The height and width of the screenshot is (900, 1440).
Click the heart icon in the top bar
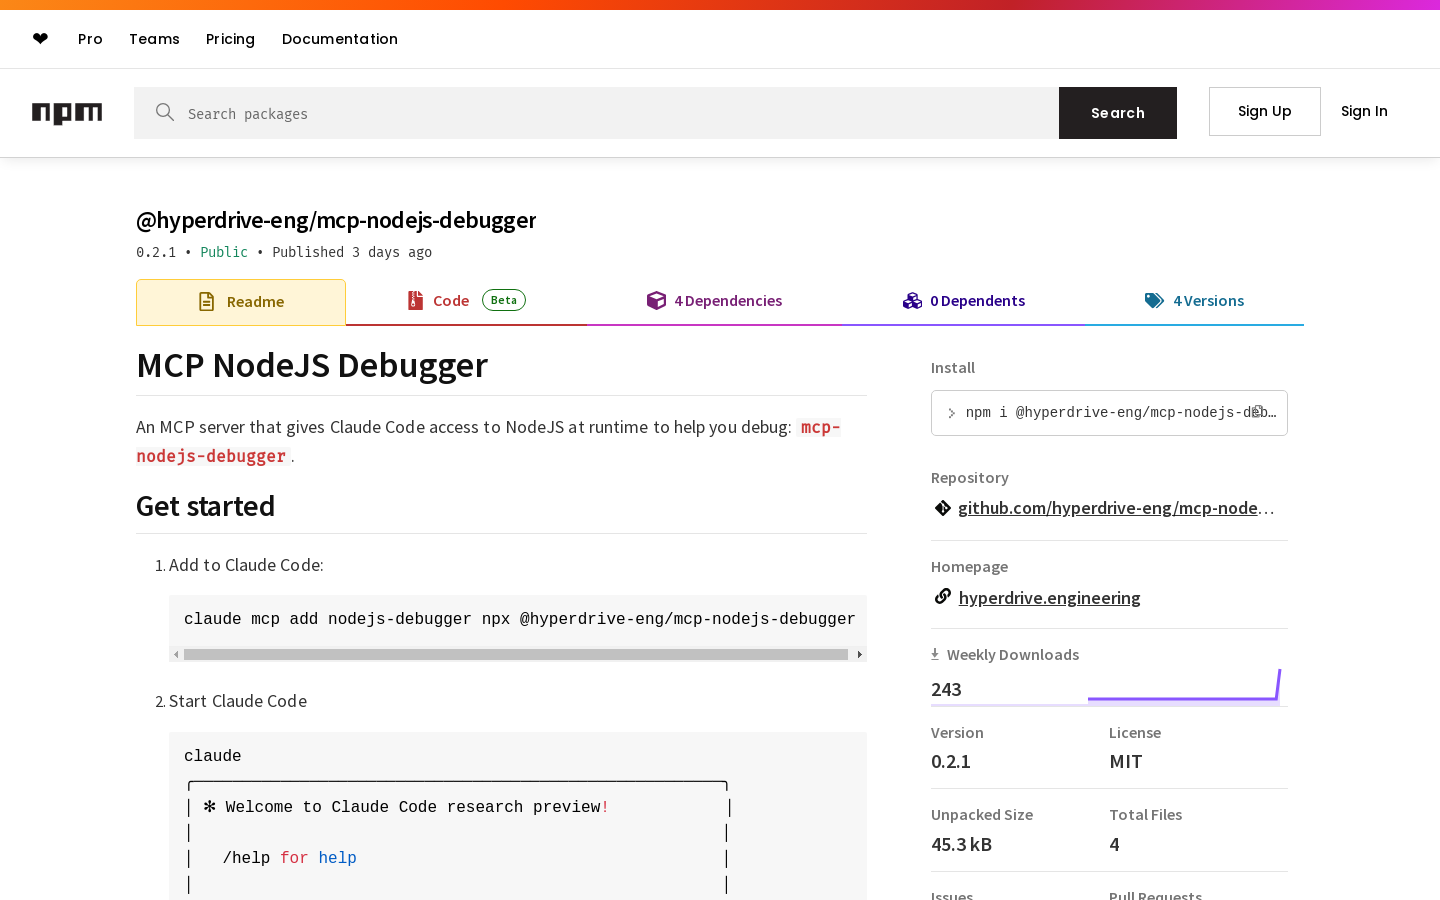[x=40, y=38]
